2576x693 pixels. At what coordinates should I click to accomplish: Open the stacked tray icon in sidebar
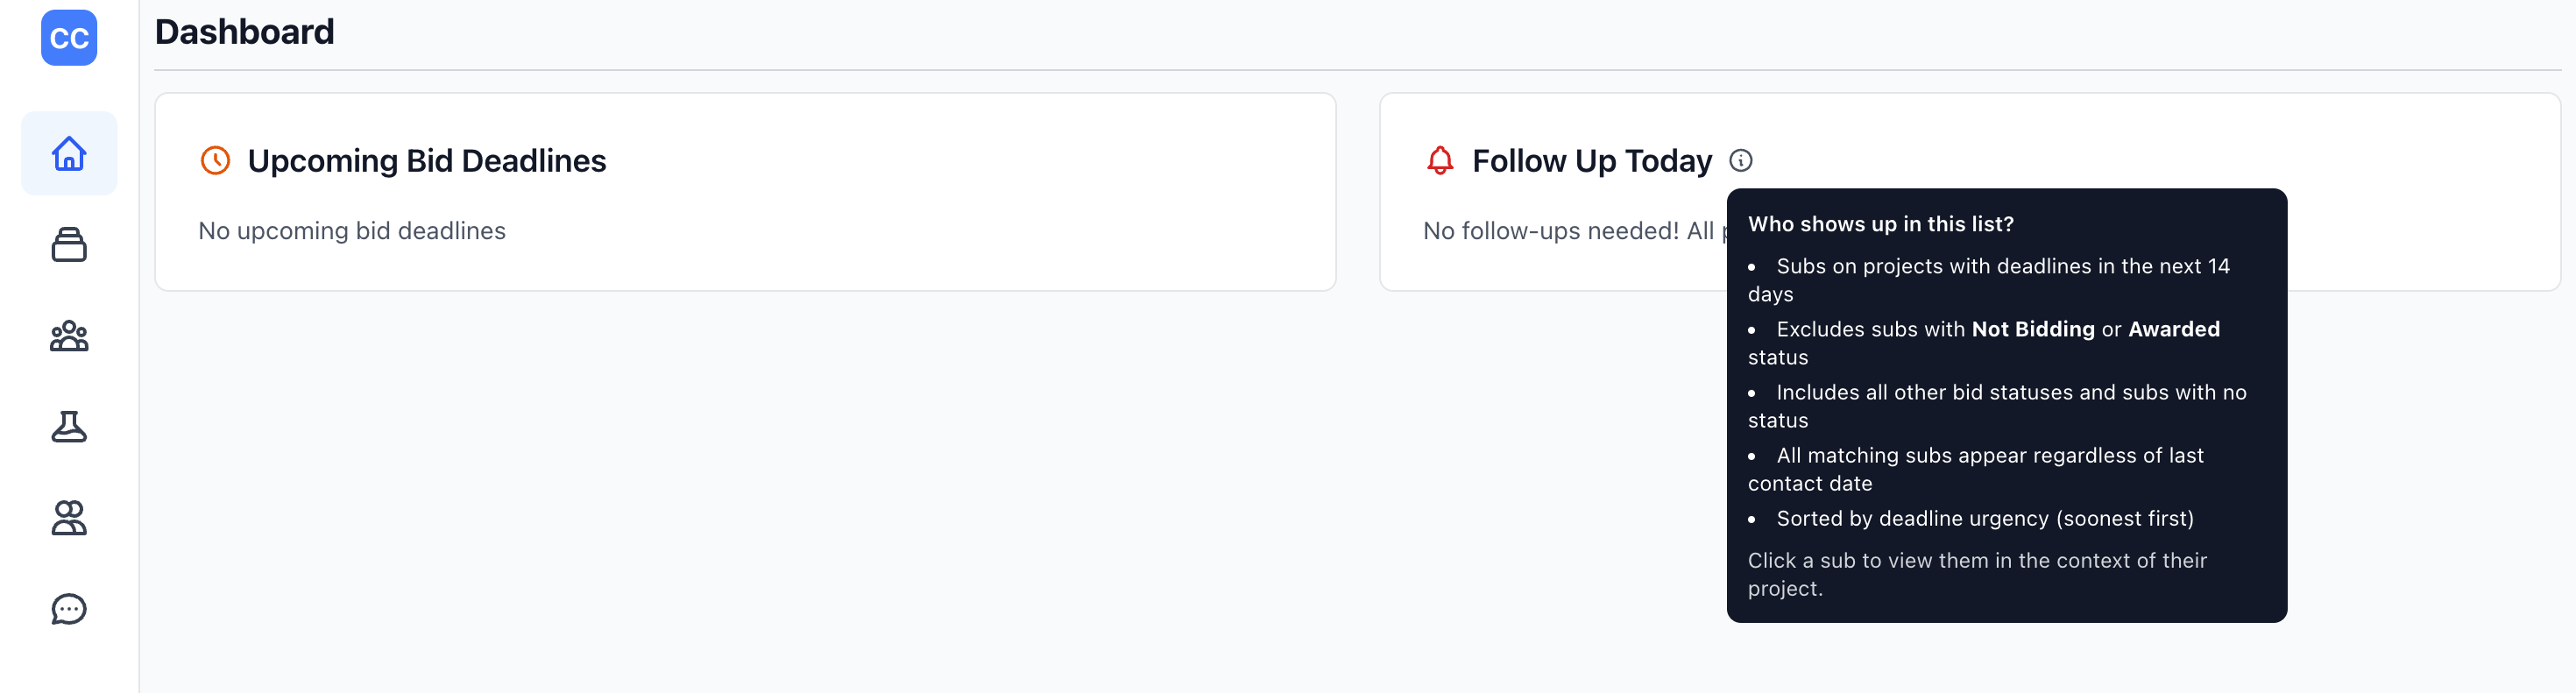pos(69,244)
